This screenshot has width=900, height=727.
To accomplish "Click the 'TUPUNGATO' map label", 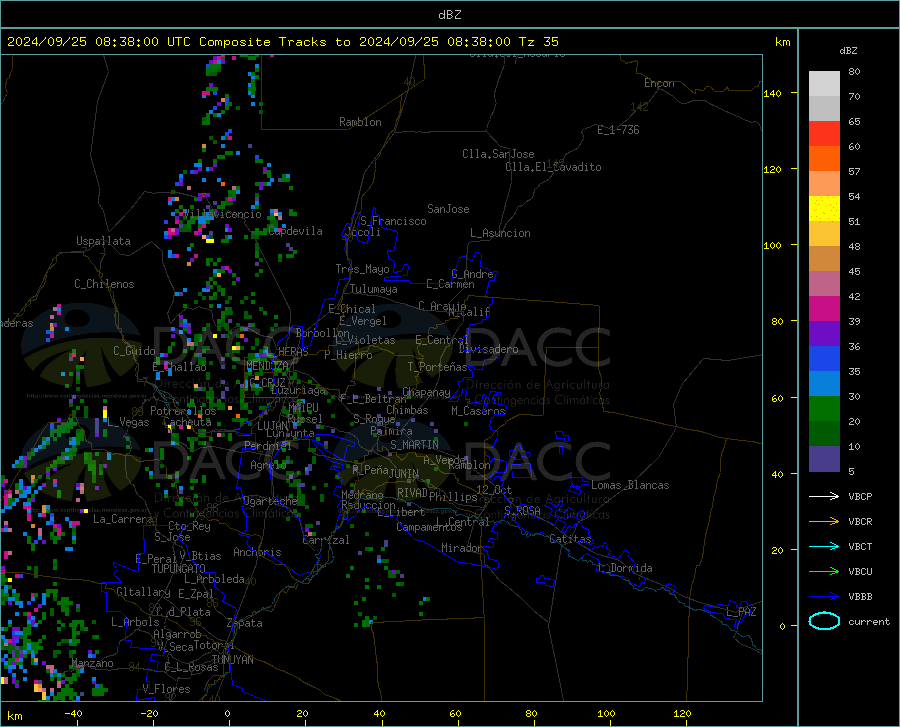I will pyautogui.click(x=179, y=569).
